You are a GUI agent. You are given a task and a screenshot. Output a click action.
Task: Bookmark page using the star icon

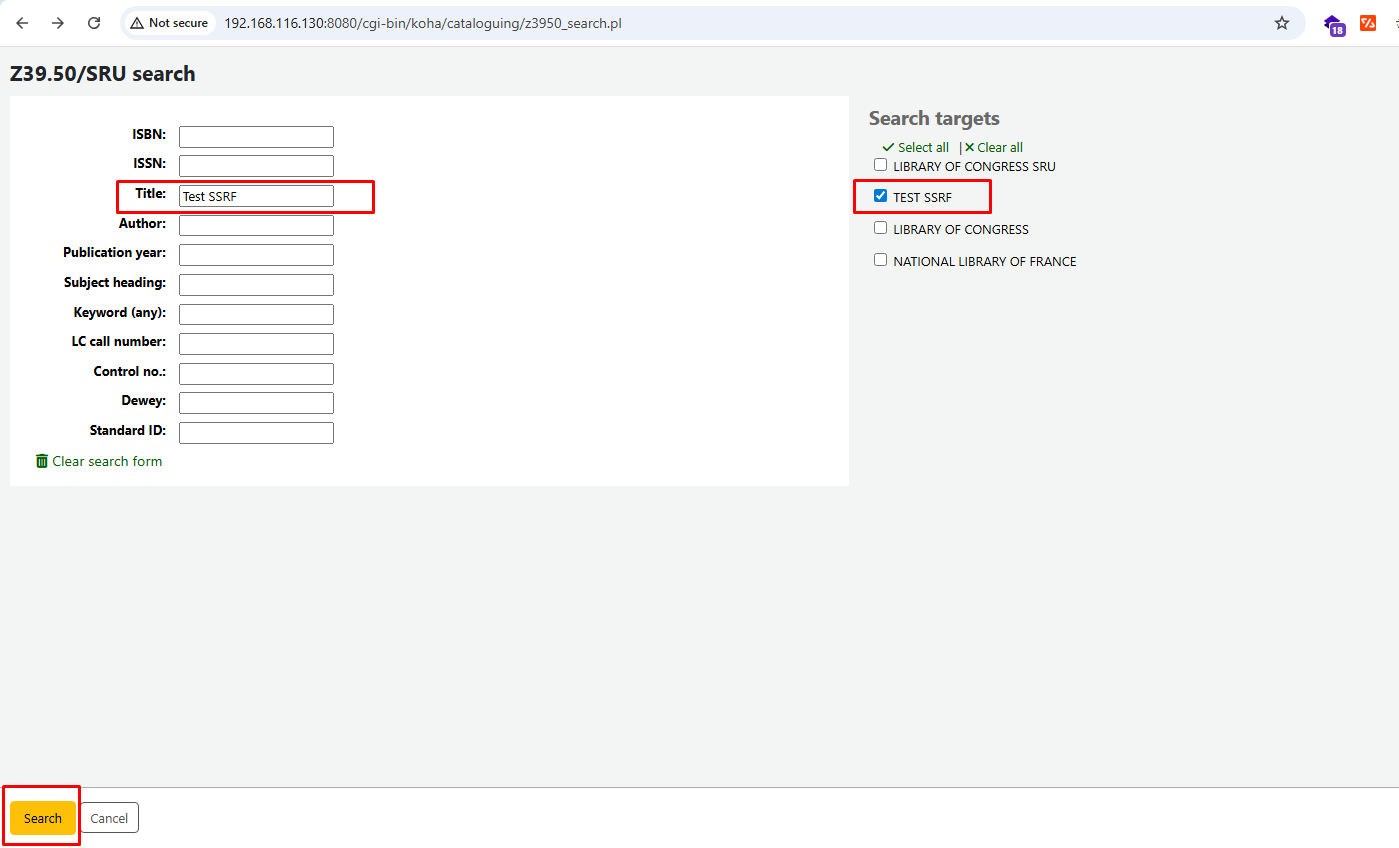pyautogui.click(x=1281, y=23)
